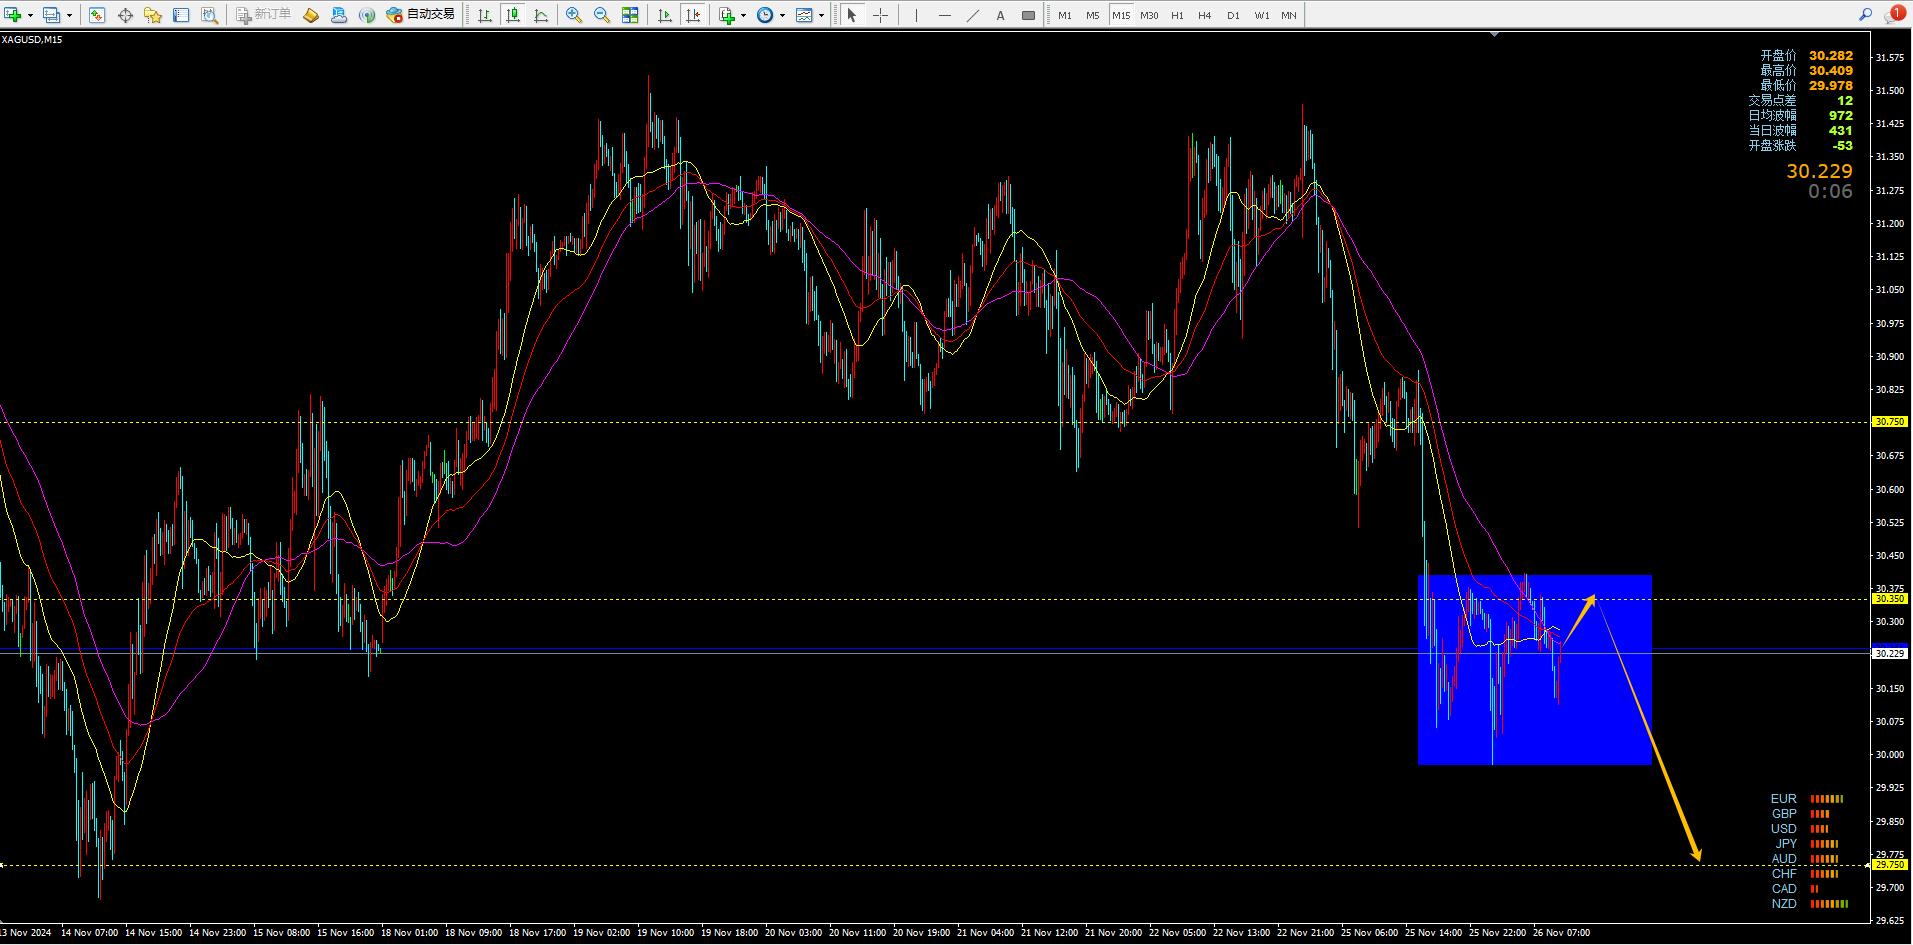Expand the indicators dropdown arrow
The image size is (1913, 945).
click(x=744, y=15)
